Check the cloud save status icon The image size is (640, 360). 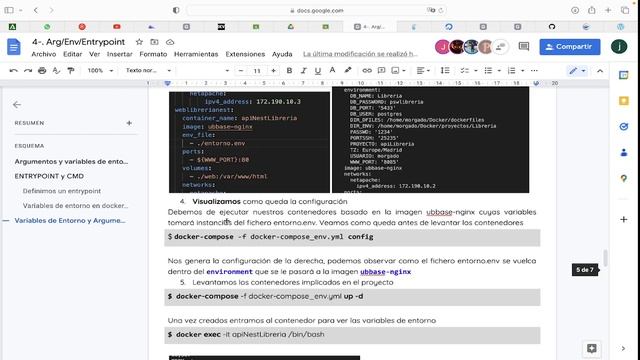[170, 42]
